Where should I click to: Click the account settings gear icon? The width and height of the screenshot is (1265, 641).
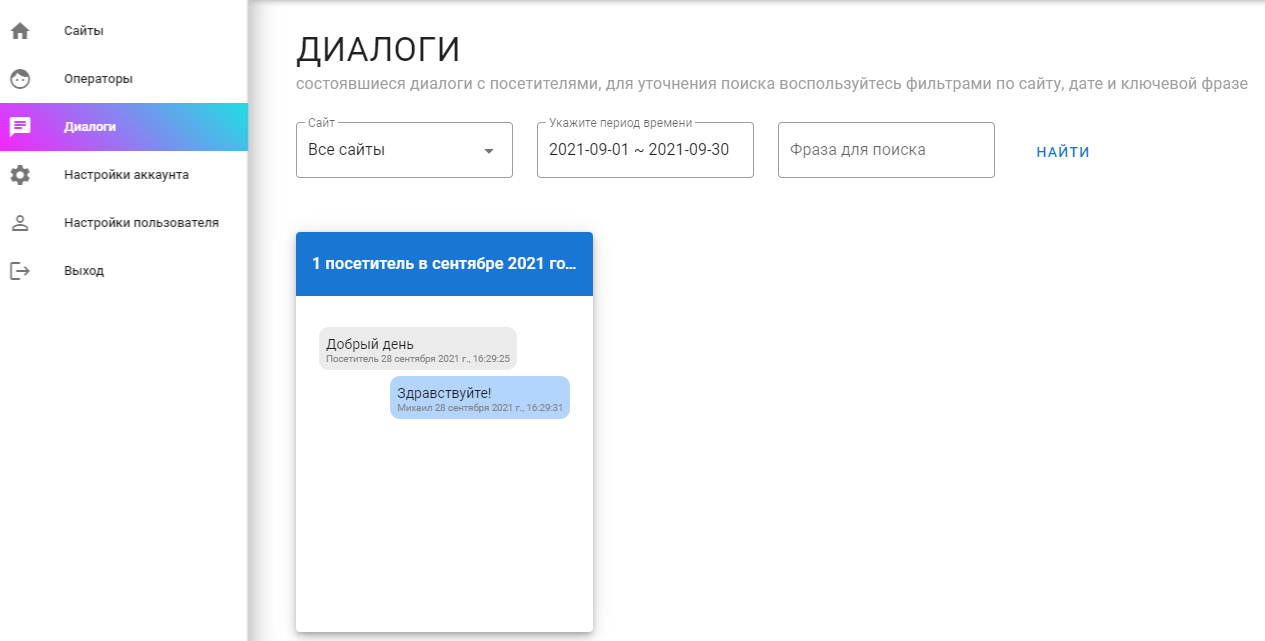[20, 175]
